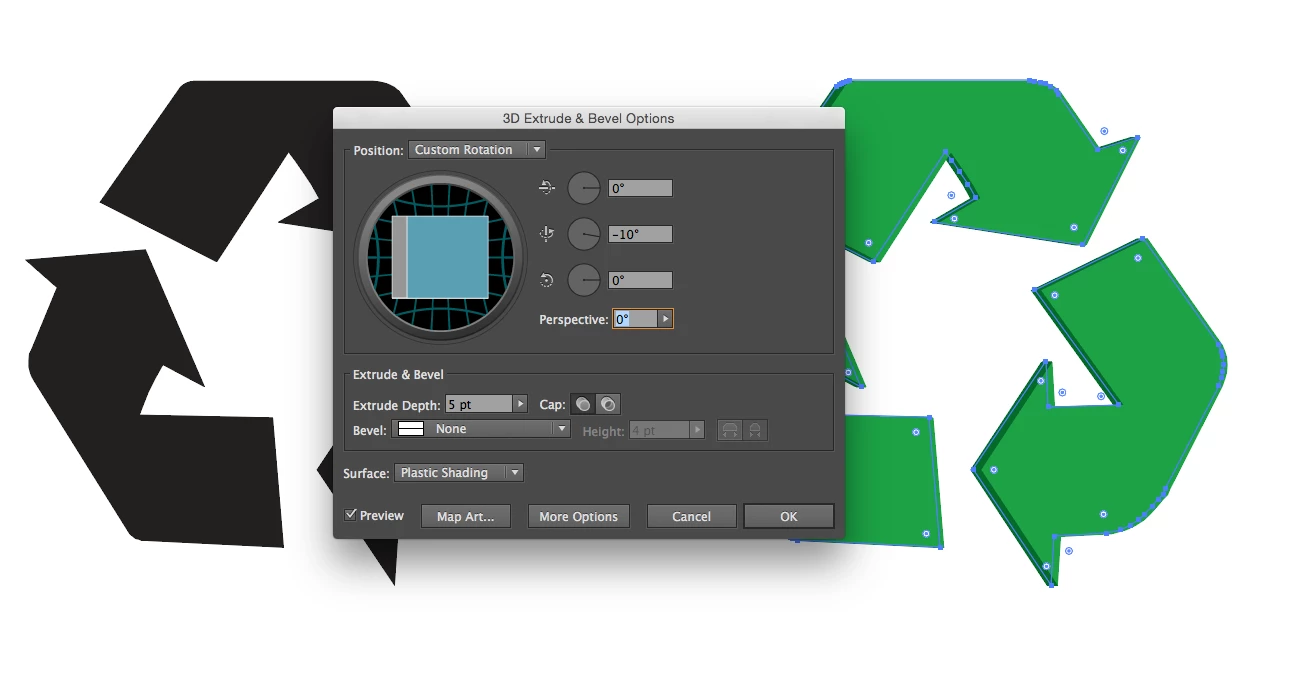
Task: Click the Z axis rotation field showing 0°
Action: [x=640, y=280]
